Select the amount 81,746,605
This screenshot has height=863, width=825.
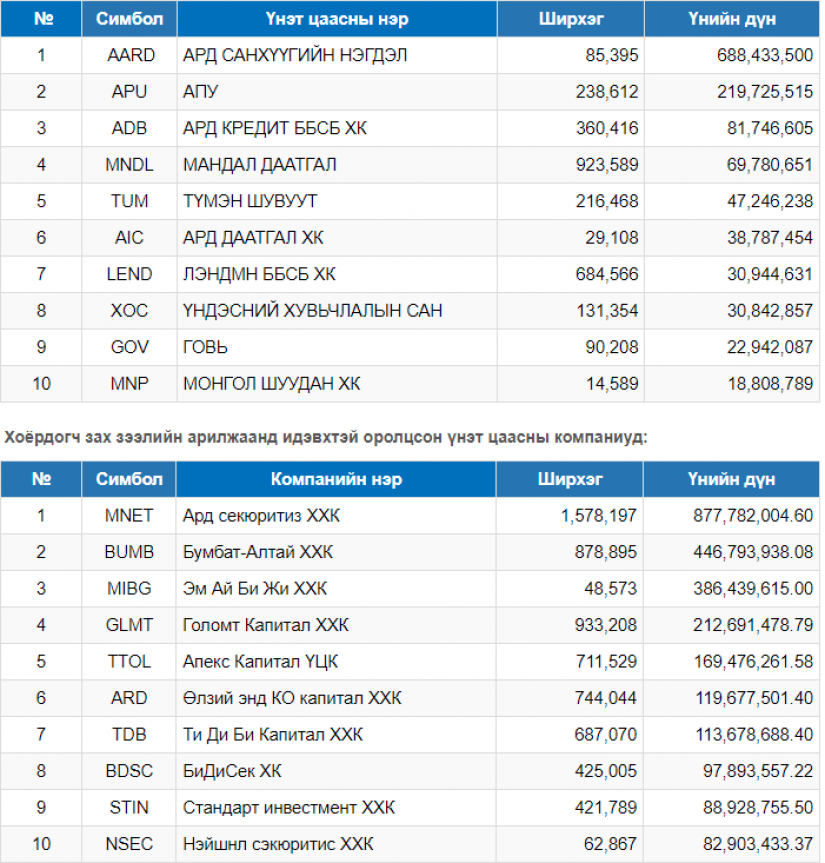[769, 128]
